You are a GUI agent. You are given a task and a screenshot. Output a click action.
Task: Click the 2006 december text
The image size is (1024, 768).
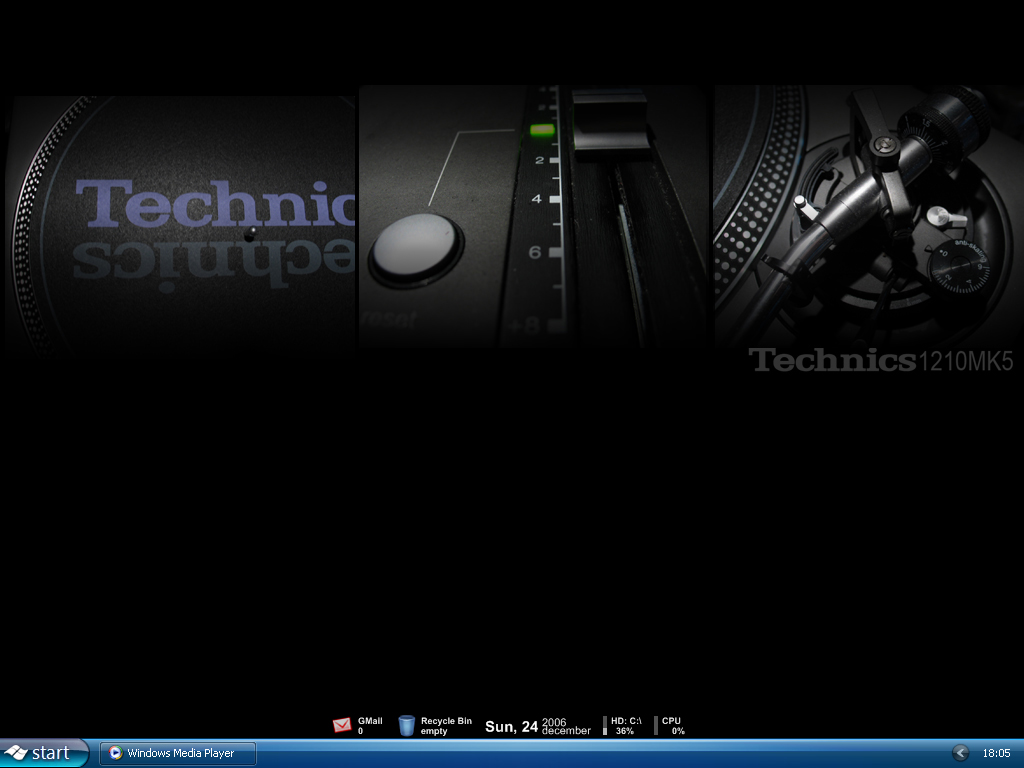coord(566,726)
